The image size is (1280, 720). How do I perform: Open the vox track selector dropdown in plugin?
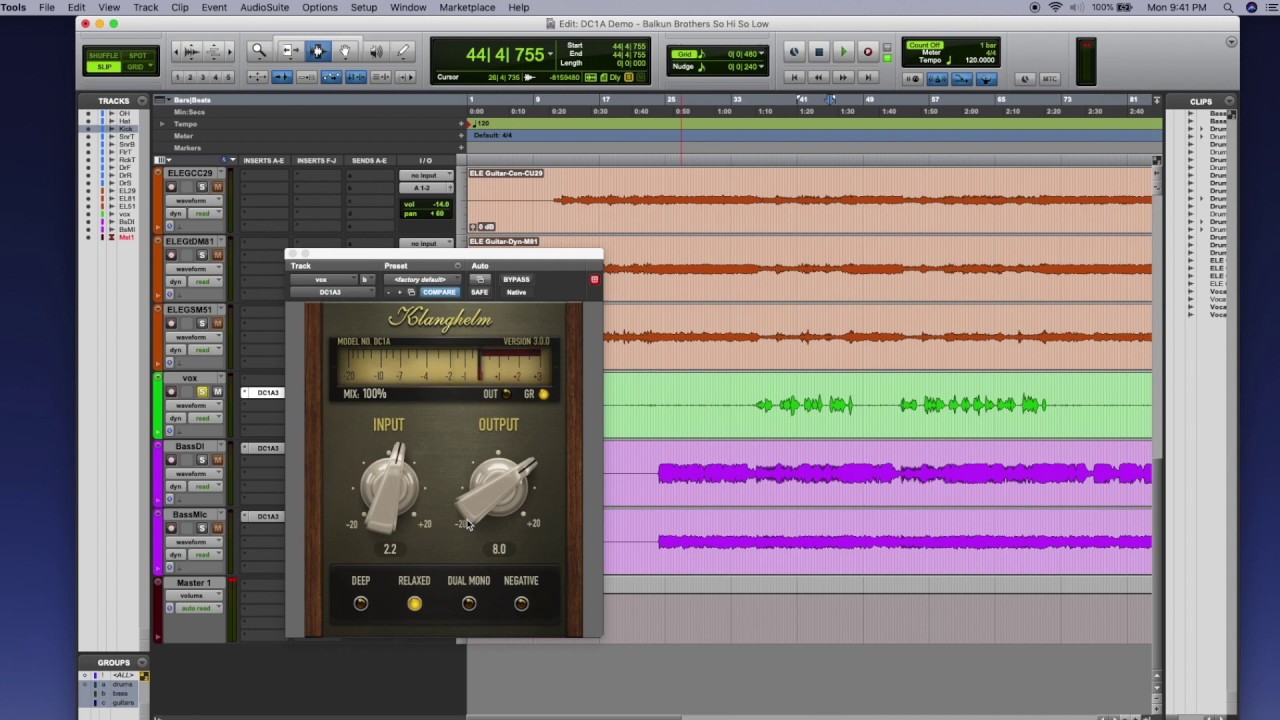[324, 280]
